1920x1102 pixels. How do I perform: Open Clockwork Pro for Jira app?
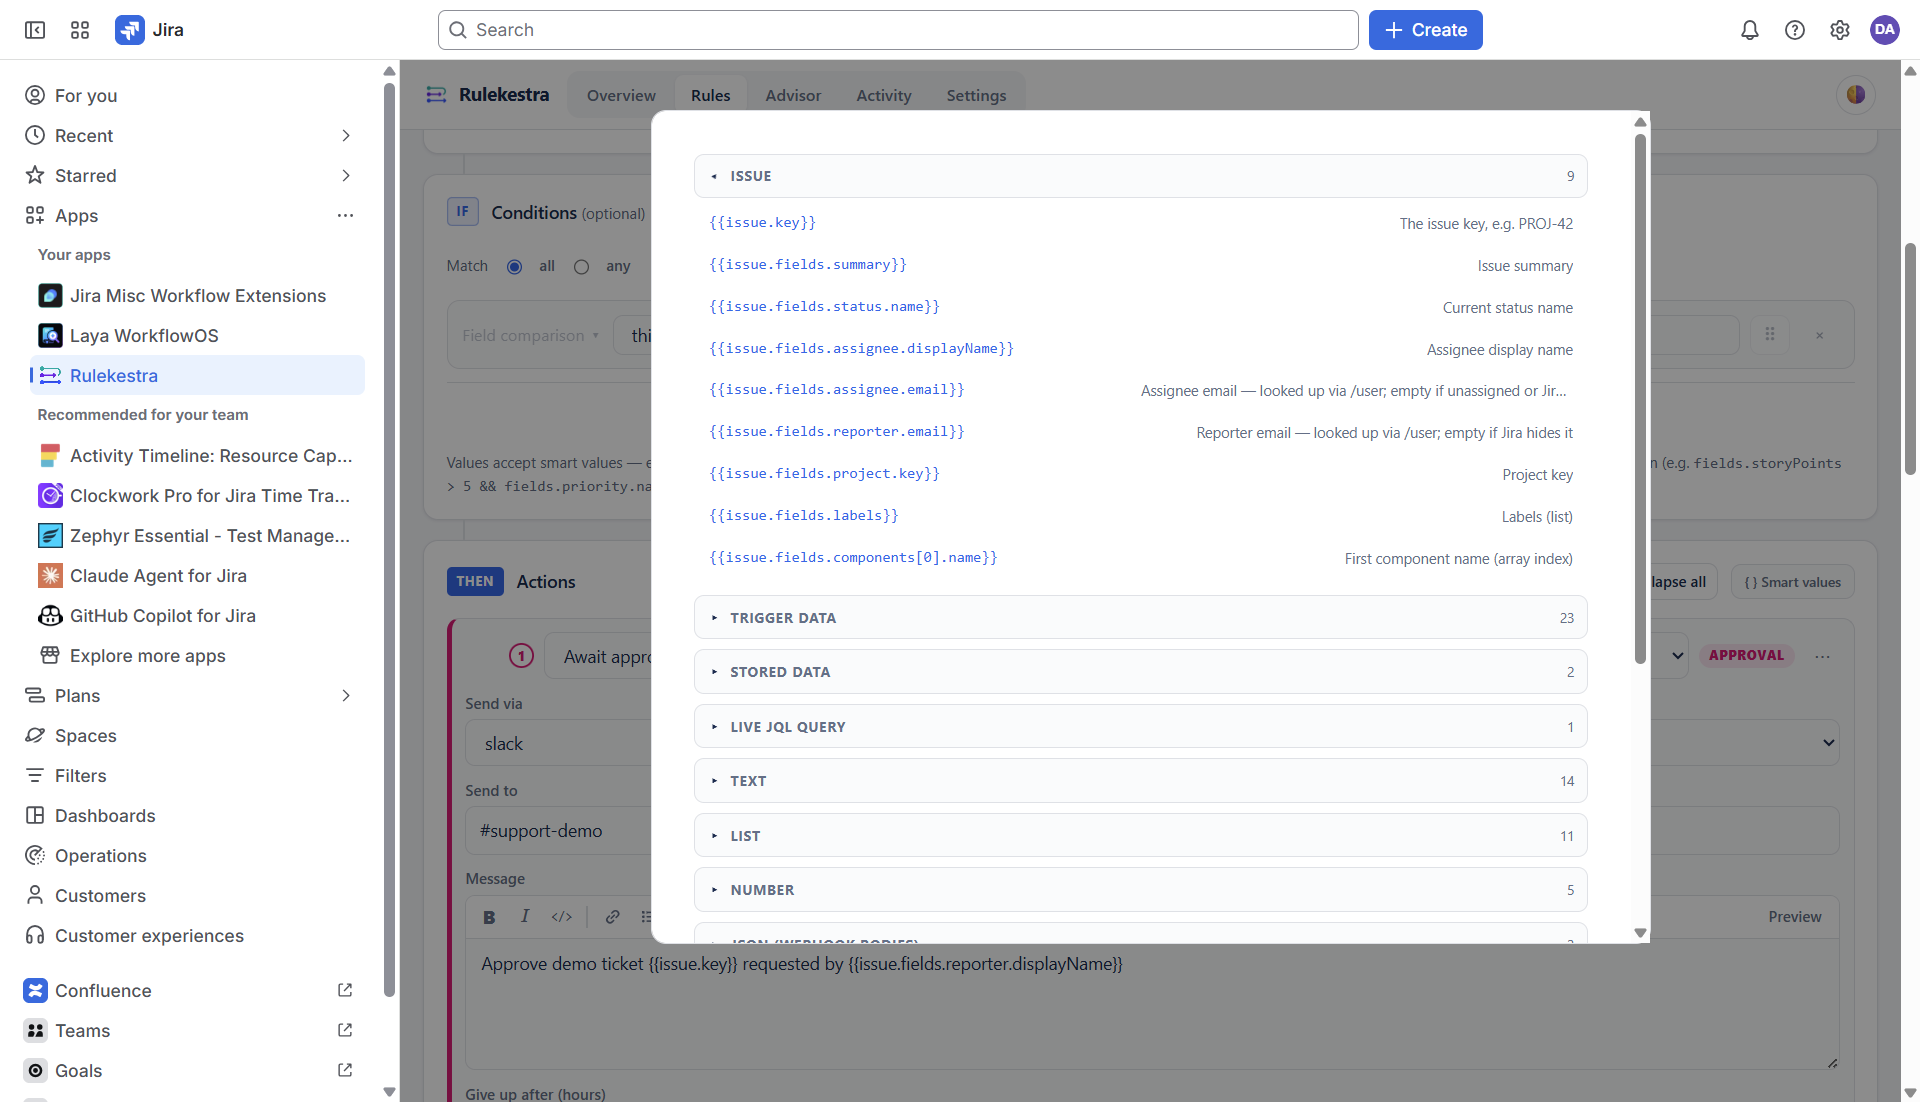coord(197,496)
